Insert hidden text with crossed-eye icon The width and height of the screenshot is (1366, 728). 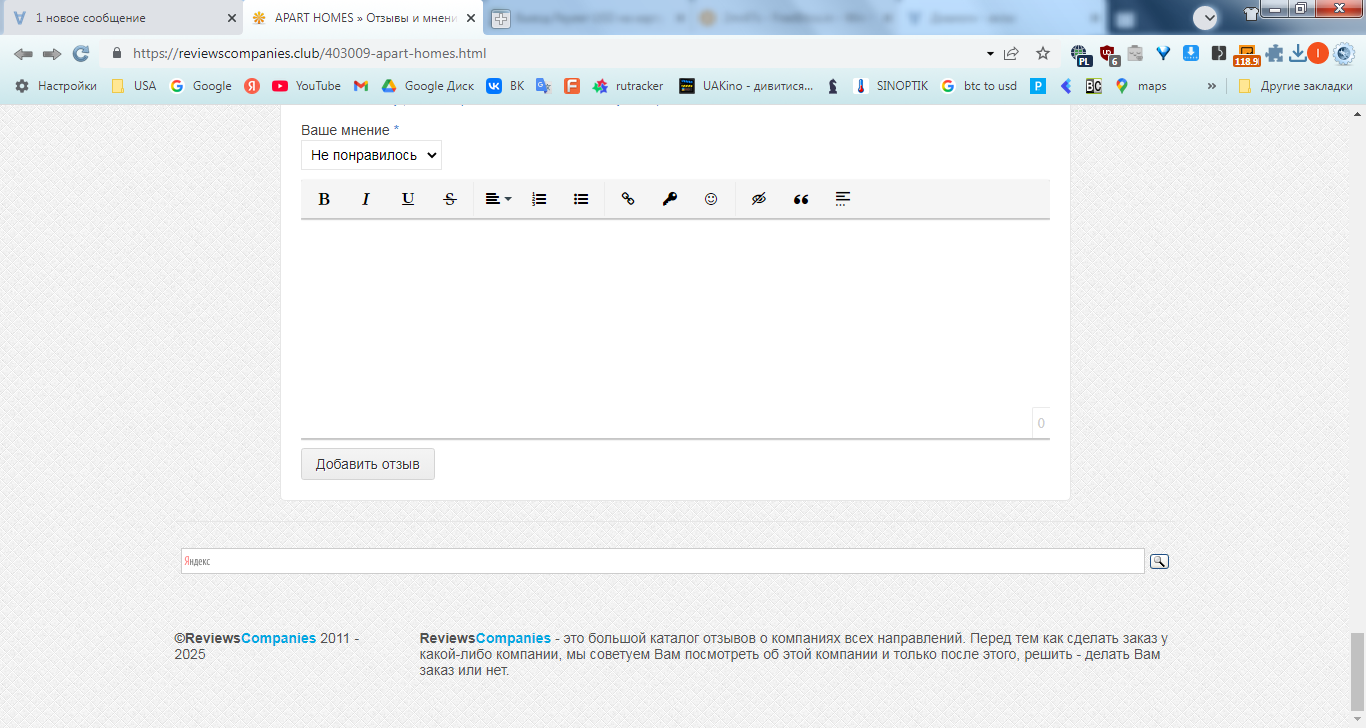(x=759, y=199)
